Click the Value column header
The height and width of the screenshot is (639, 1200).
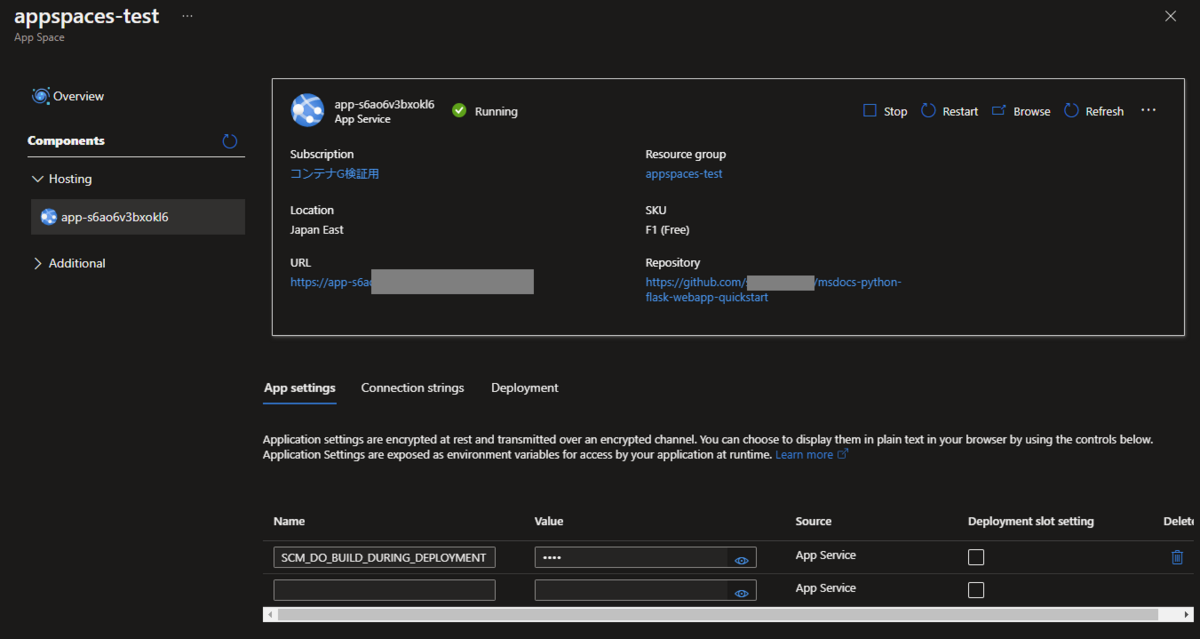(x=549, y=521)
